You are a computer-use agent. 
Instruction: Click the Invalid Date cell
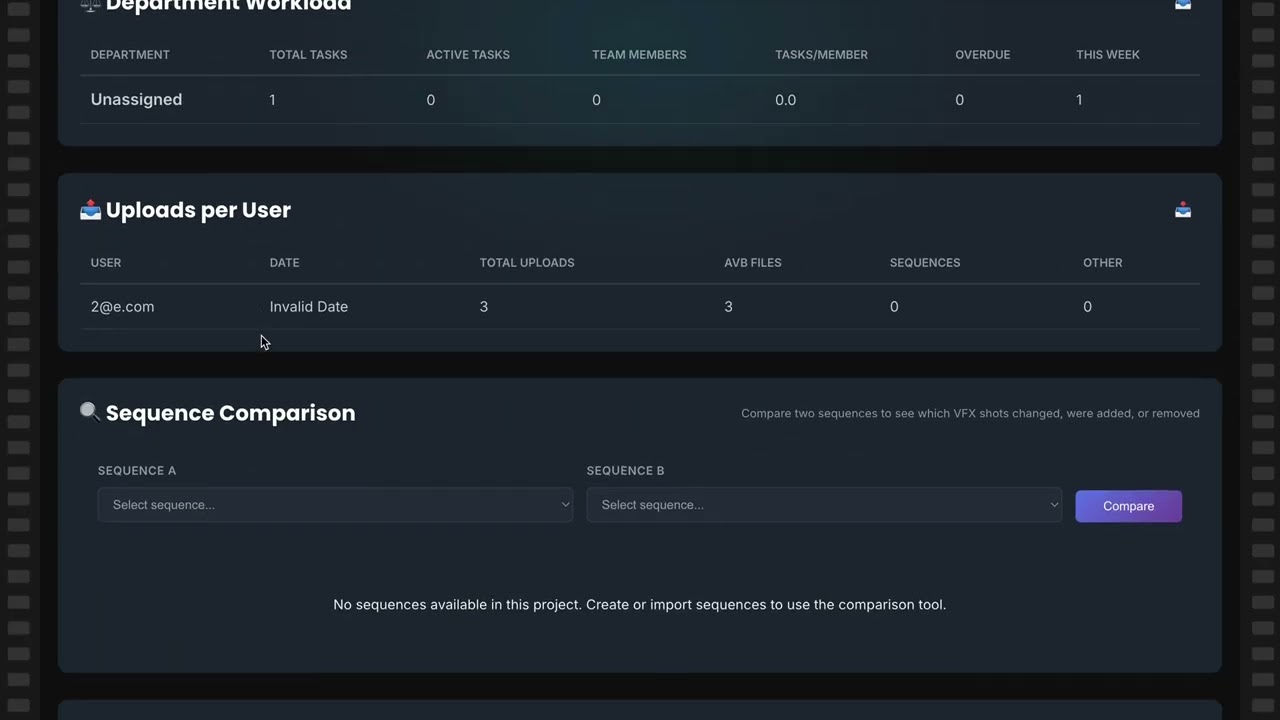(x=309, y=307)
